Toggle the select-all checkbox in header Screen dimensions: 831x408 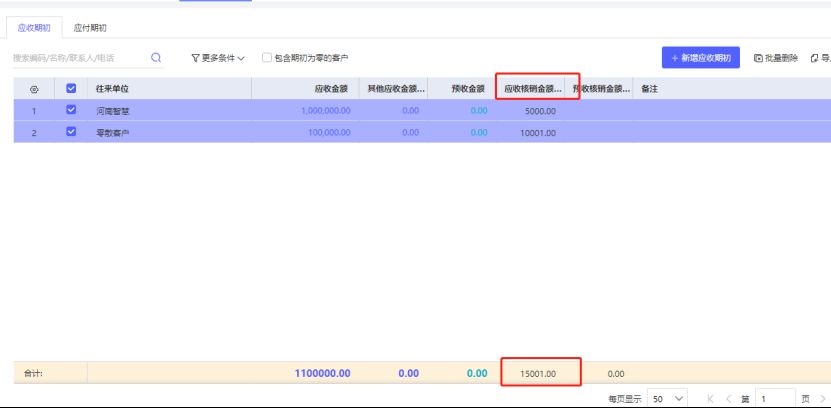(x=71, y=89)
